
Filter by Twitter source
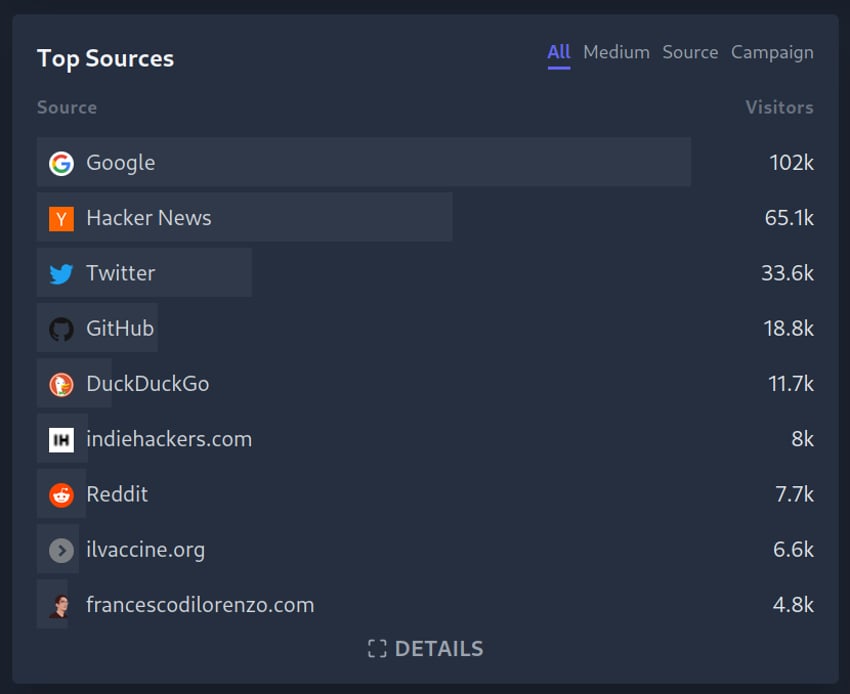121,273
